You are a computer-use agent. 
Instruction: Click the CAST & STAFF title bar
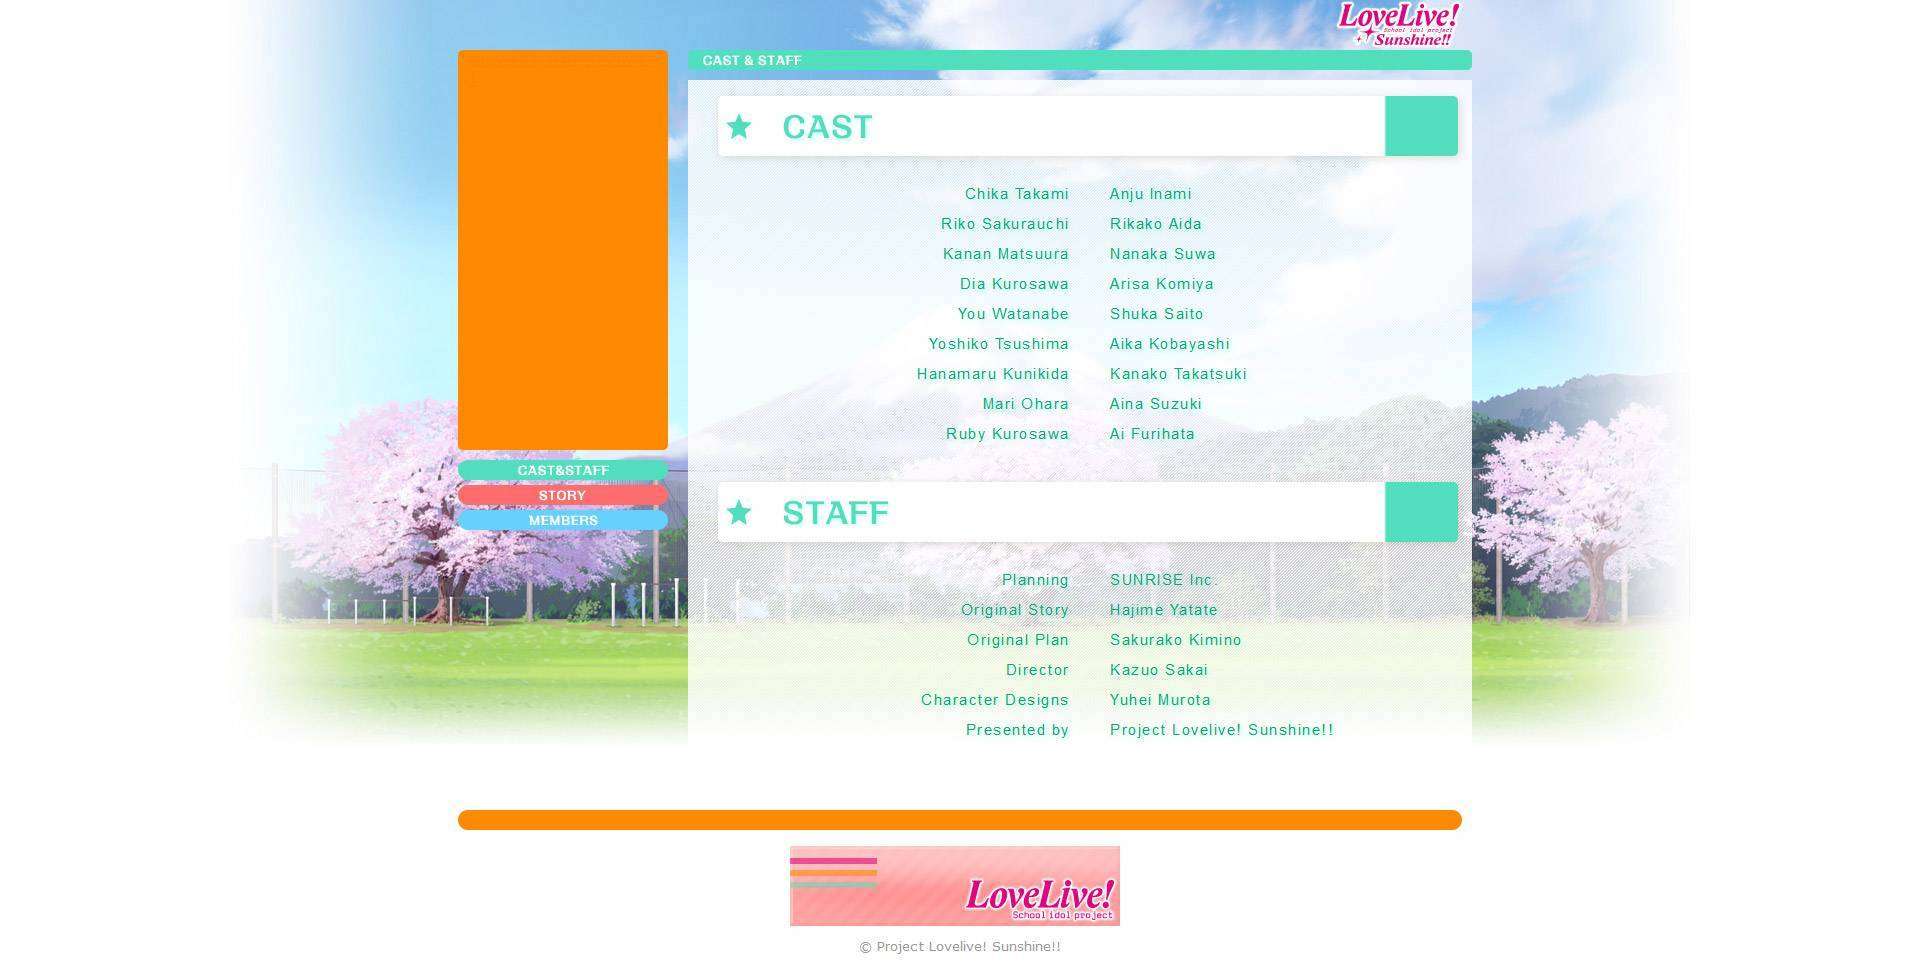click(1079, 60)
